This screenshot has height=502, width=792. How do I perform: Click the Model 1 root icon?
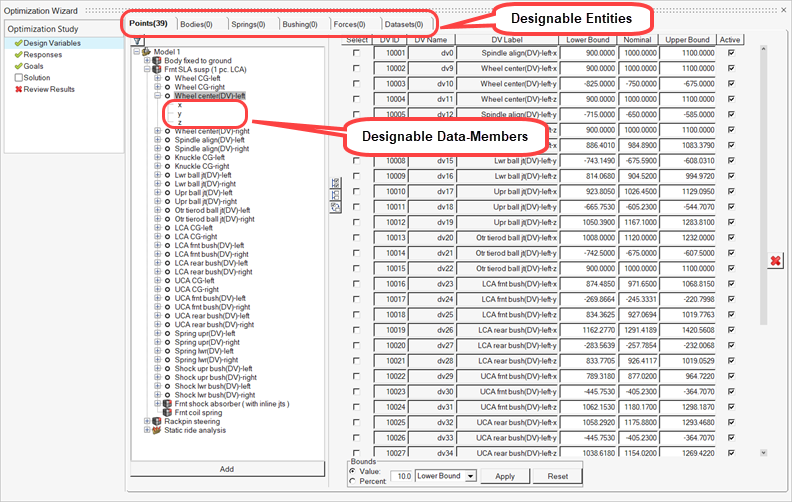point(146,51)
